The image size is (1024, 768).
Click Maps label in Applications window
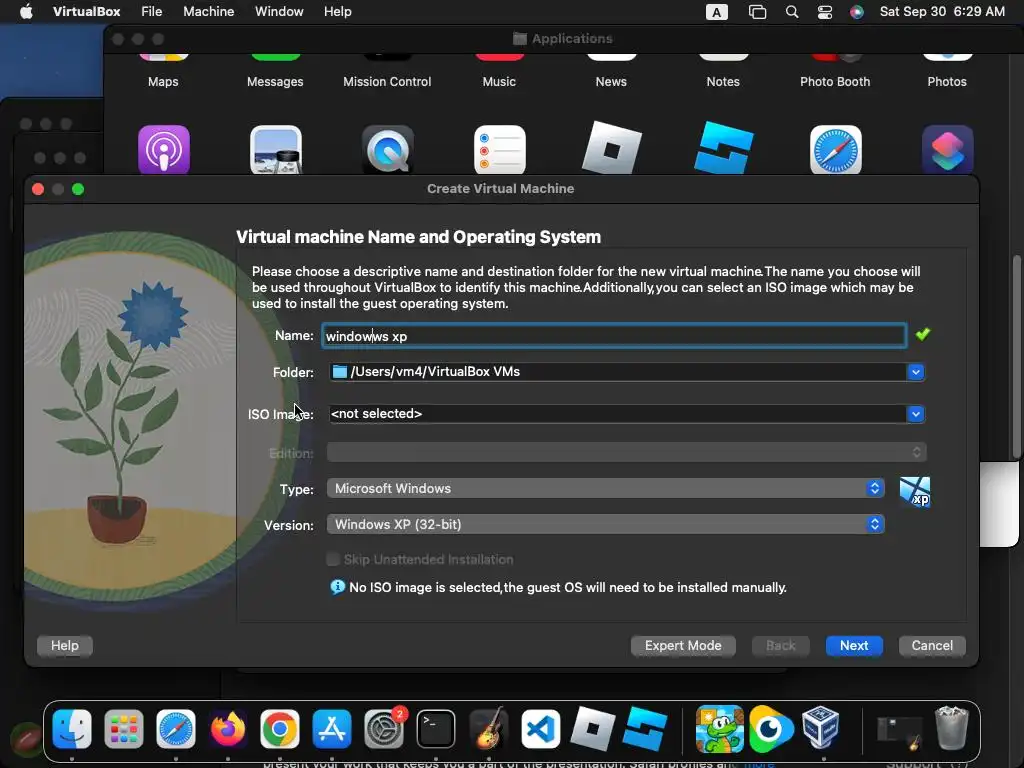pos(163,82)
